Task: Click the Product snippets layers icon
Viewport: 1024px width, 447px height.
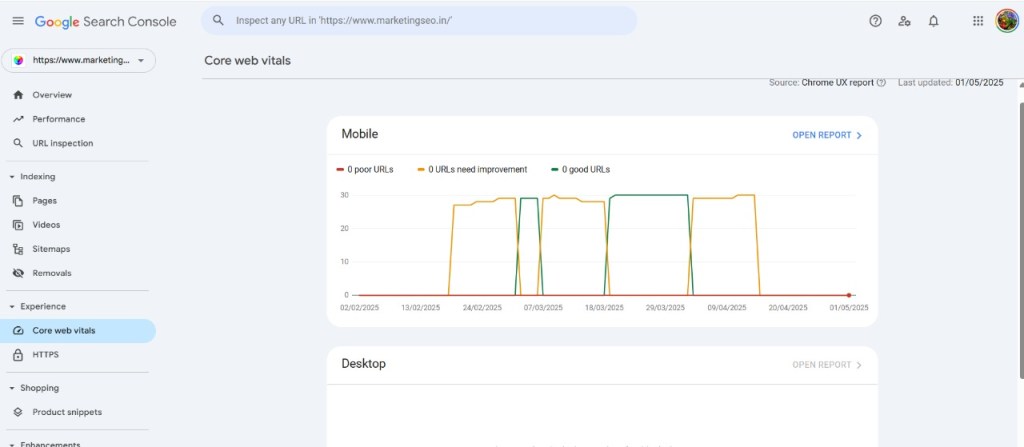Action: coord(18,412)
